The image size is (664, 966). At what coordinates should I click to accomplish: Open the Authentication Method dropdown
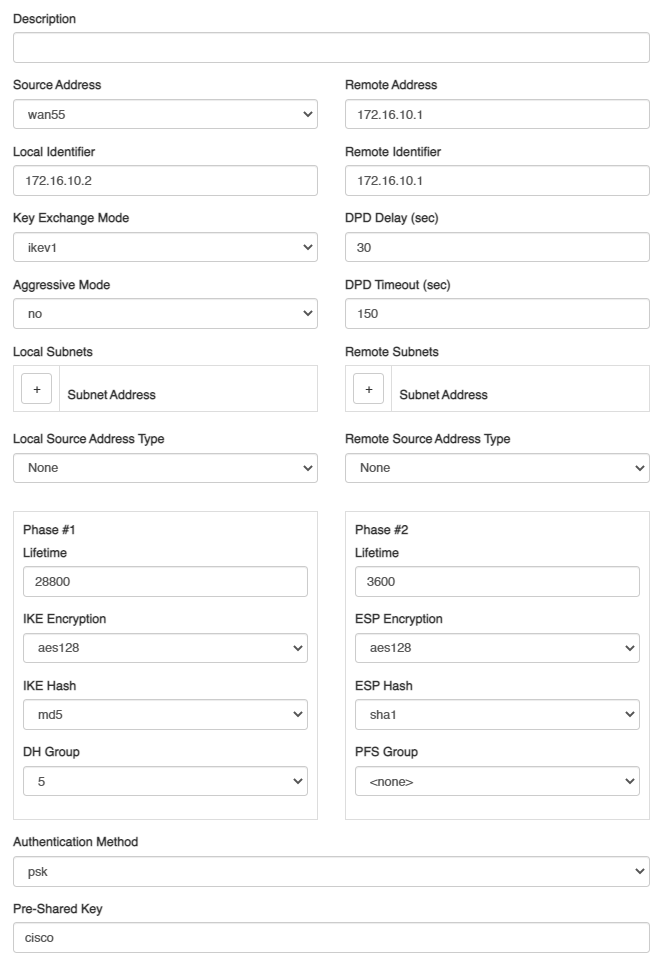coord(331,871)
